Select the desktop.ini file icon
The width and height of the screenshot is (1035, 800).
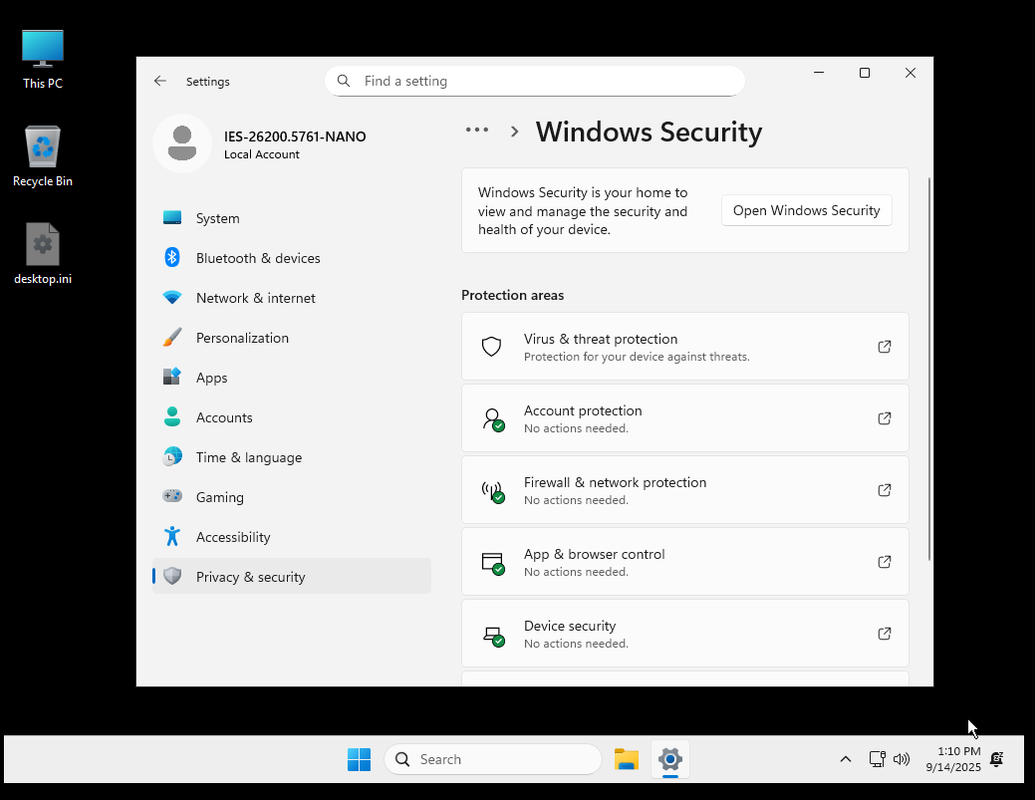click(43, 253)
